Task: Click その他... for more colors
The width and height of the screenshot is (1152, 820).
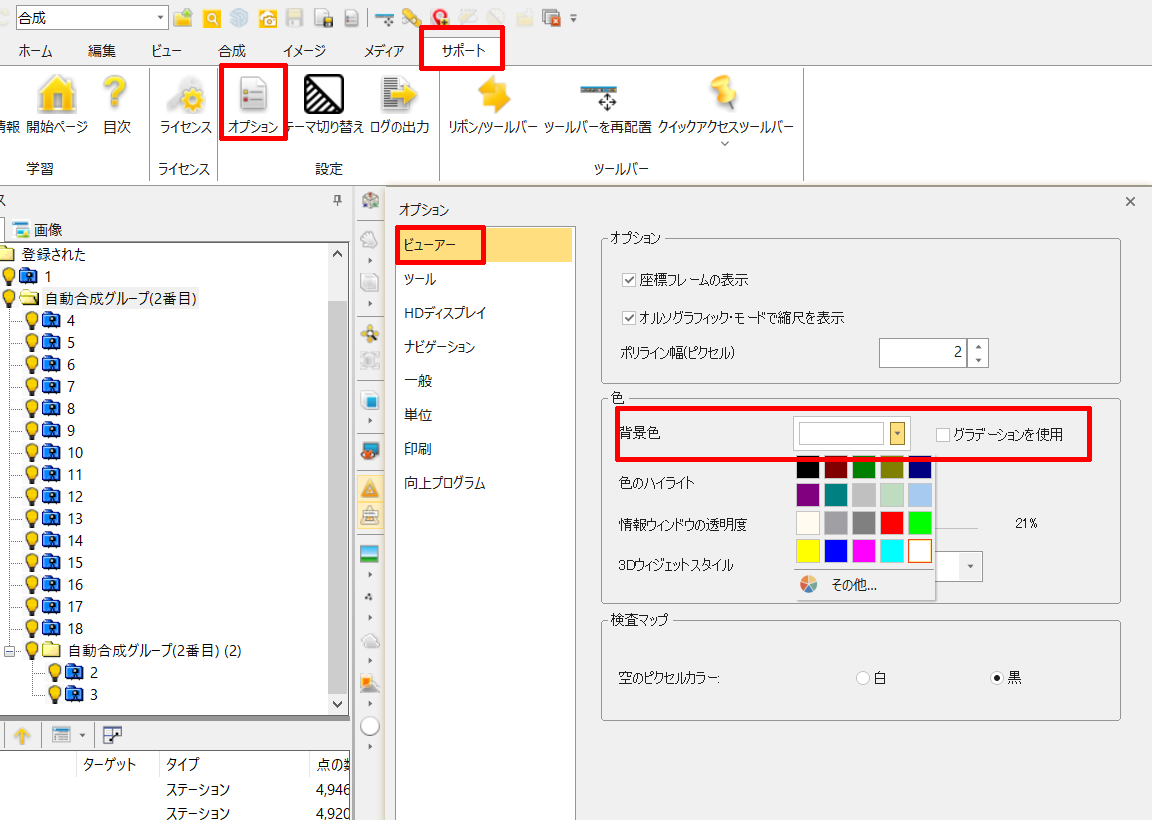Action: pos(853,585)
